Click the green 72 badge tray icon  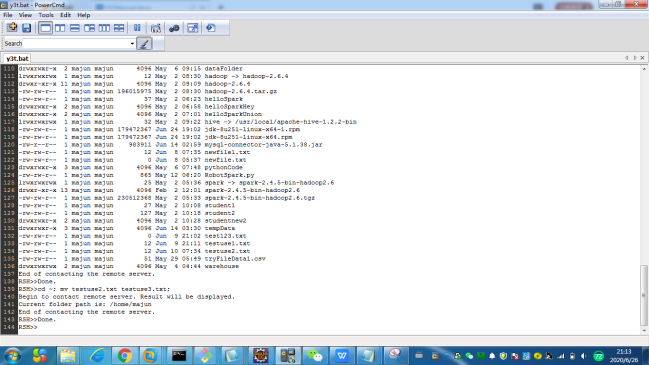click(599, 356)
